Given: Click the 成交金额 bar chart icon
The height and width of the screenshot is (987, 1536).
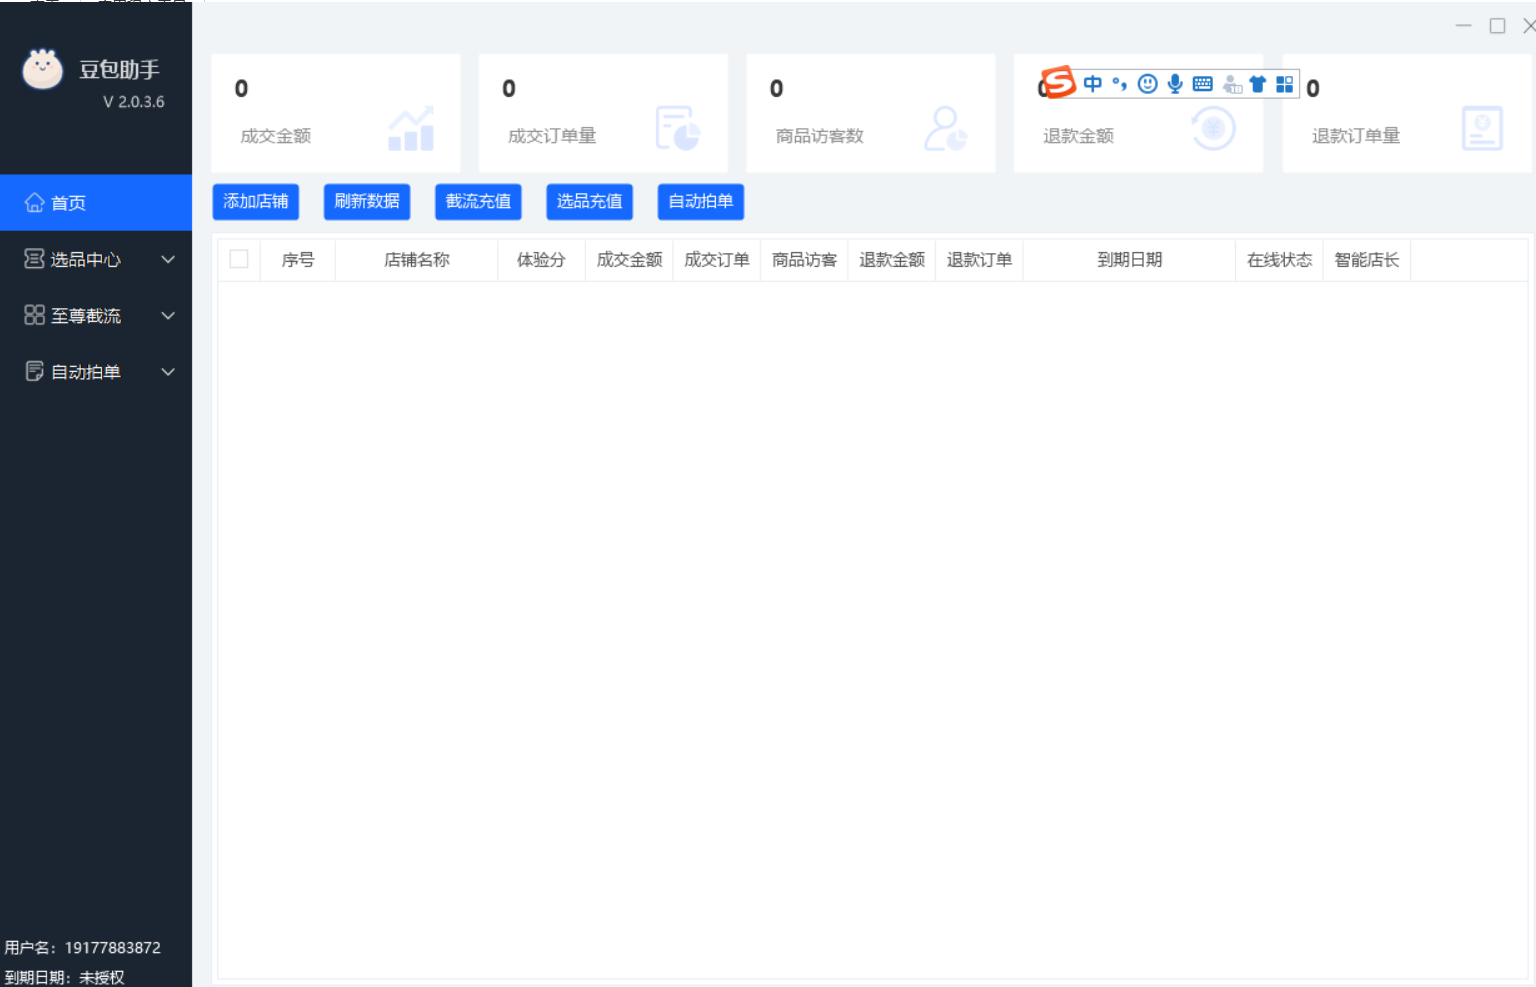Looking at the screenshot, I should (411, 128).
